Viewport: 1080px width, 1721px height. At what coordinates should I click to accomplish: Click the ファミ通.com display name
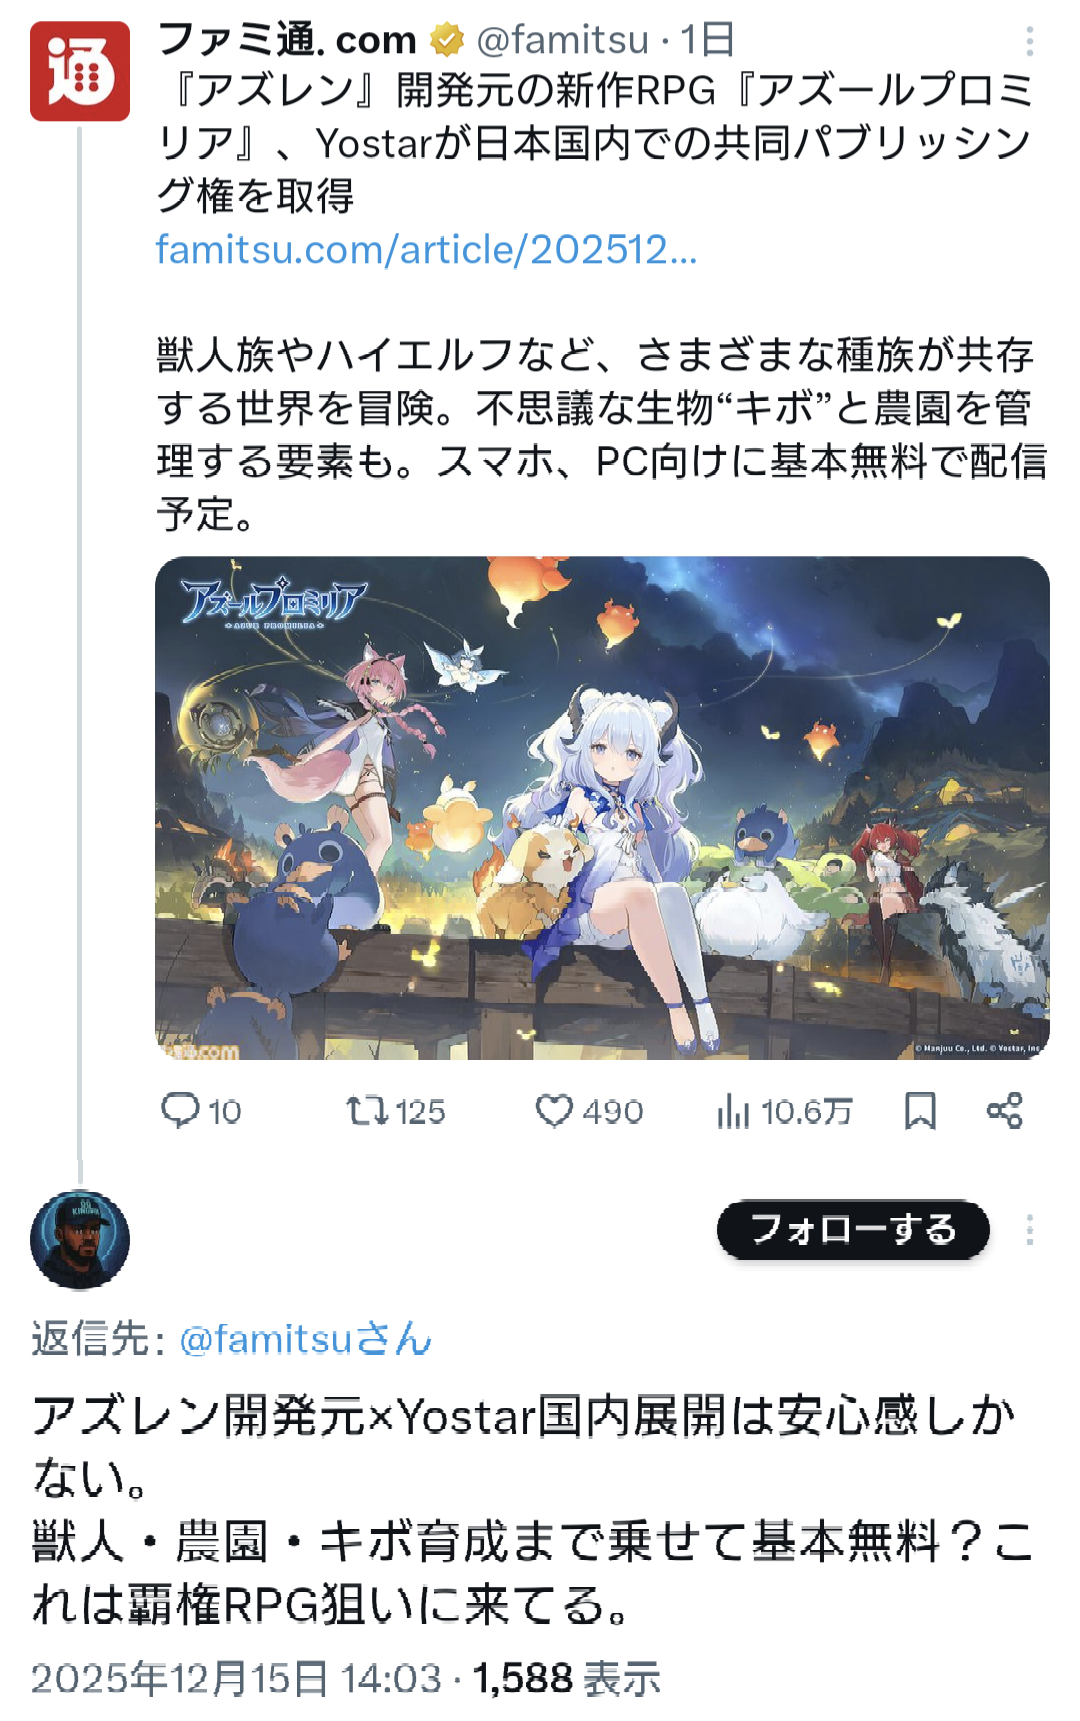click(x=287, y=40)
